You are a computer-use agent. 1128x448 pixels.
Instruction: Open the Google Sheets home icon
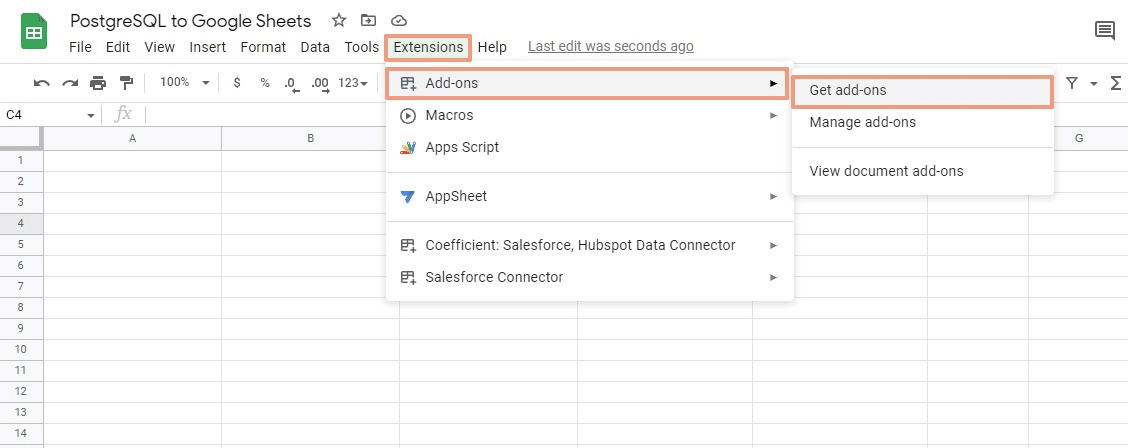click(35, 32)
